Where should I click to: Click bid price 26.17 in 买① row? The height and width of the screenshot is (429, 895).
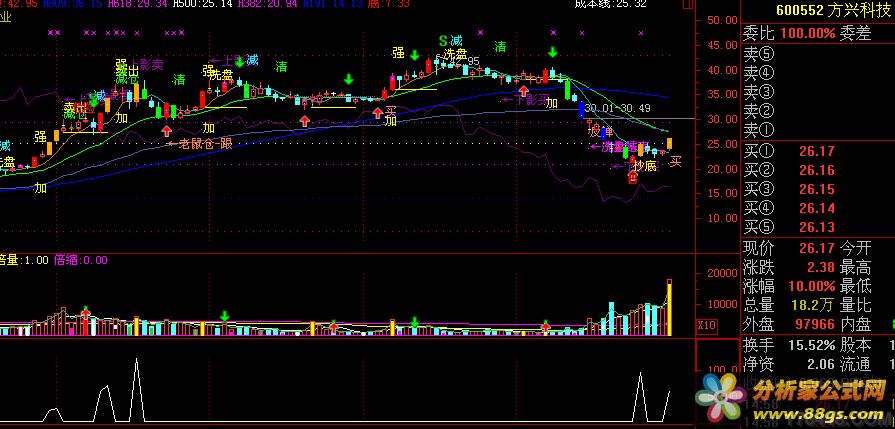pos(817,152)
